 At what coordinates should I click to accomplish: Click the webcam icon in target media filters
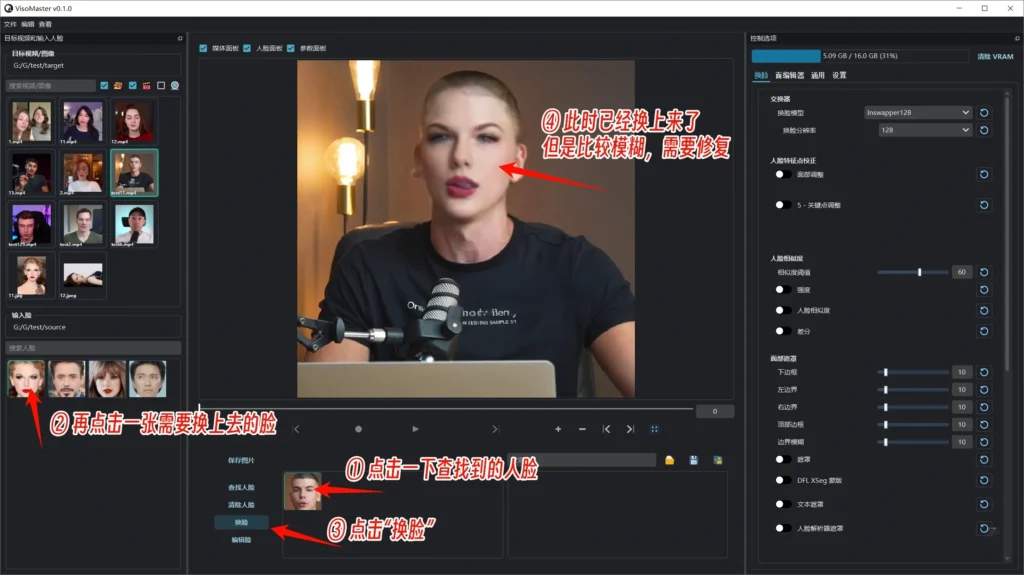click(x=174, y=86)
